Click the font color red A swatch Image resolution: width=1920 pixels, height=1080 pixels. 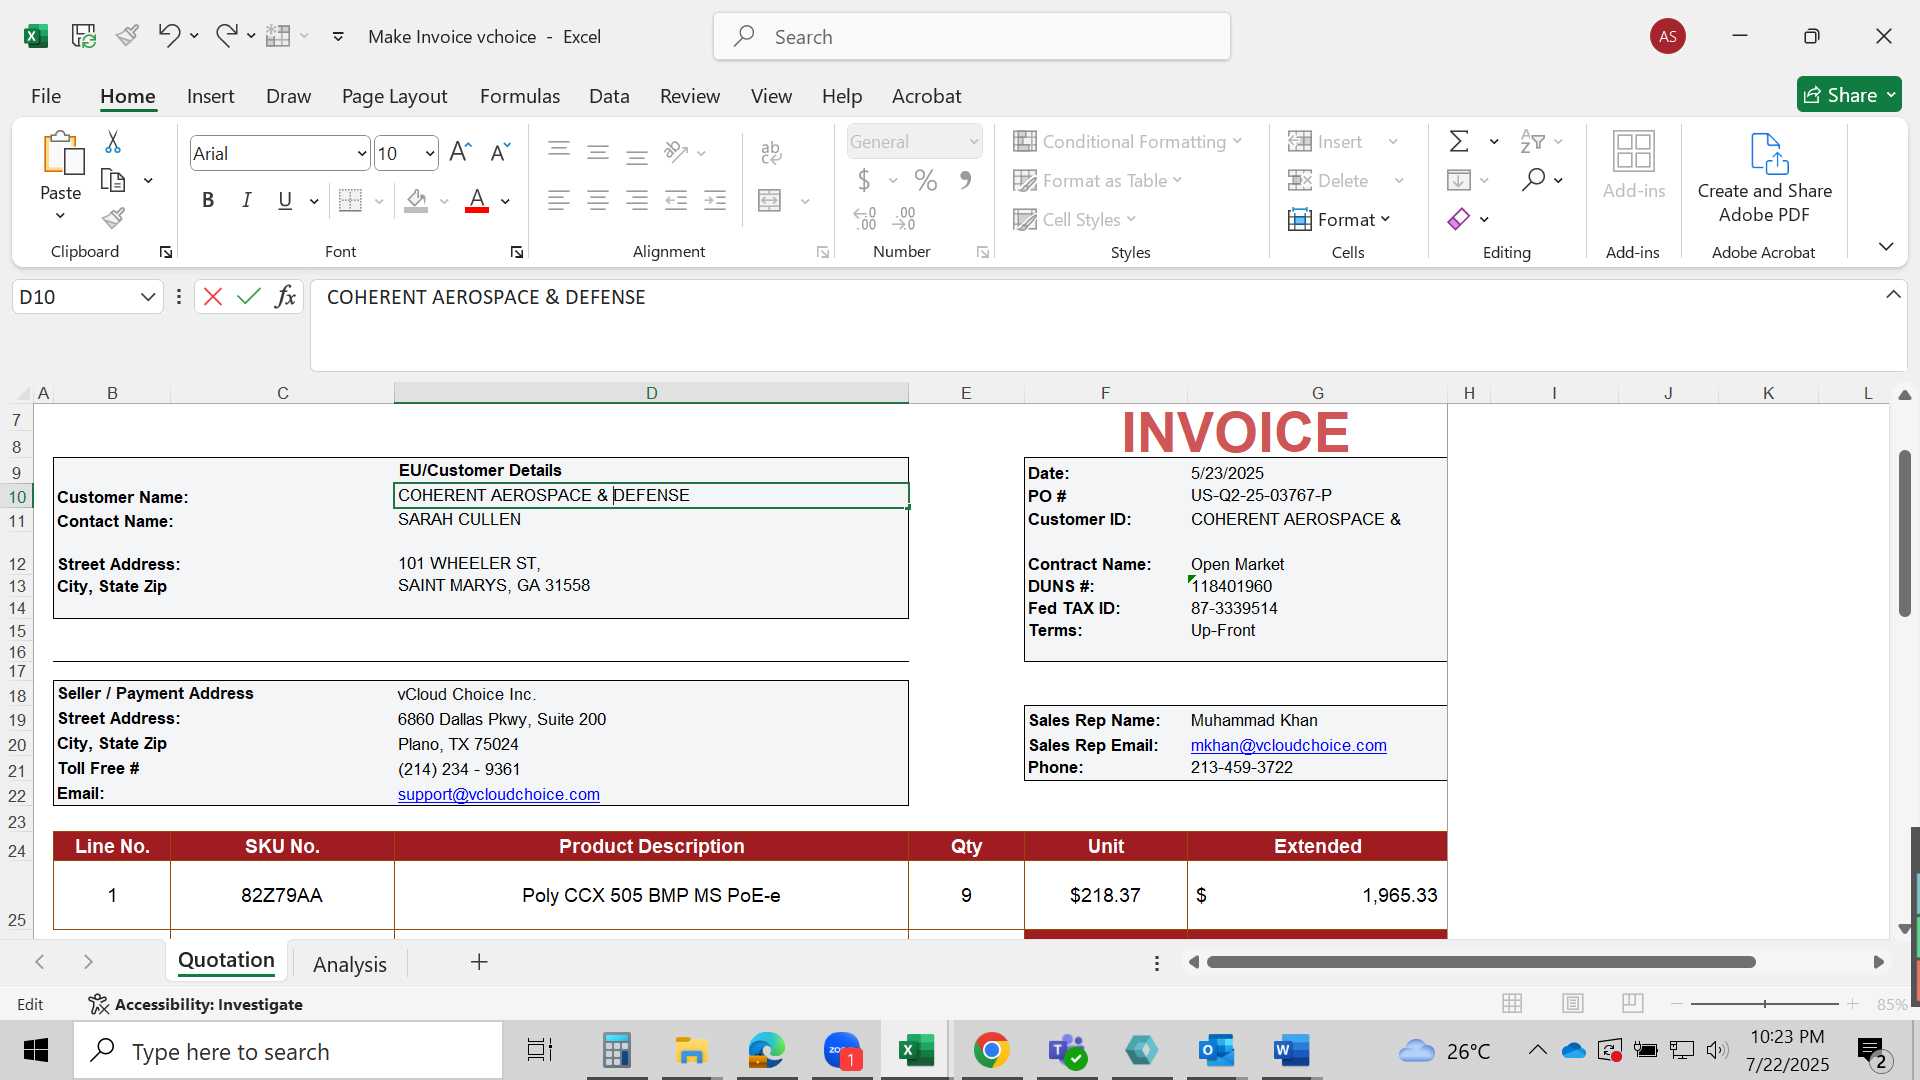click(477, 201)
